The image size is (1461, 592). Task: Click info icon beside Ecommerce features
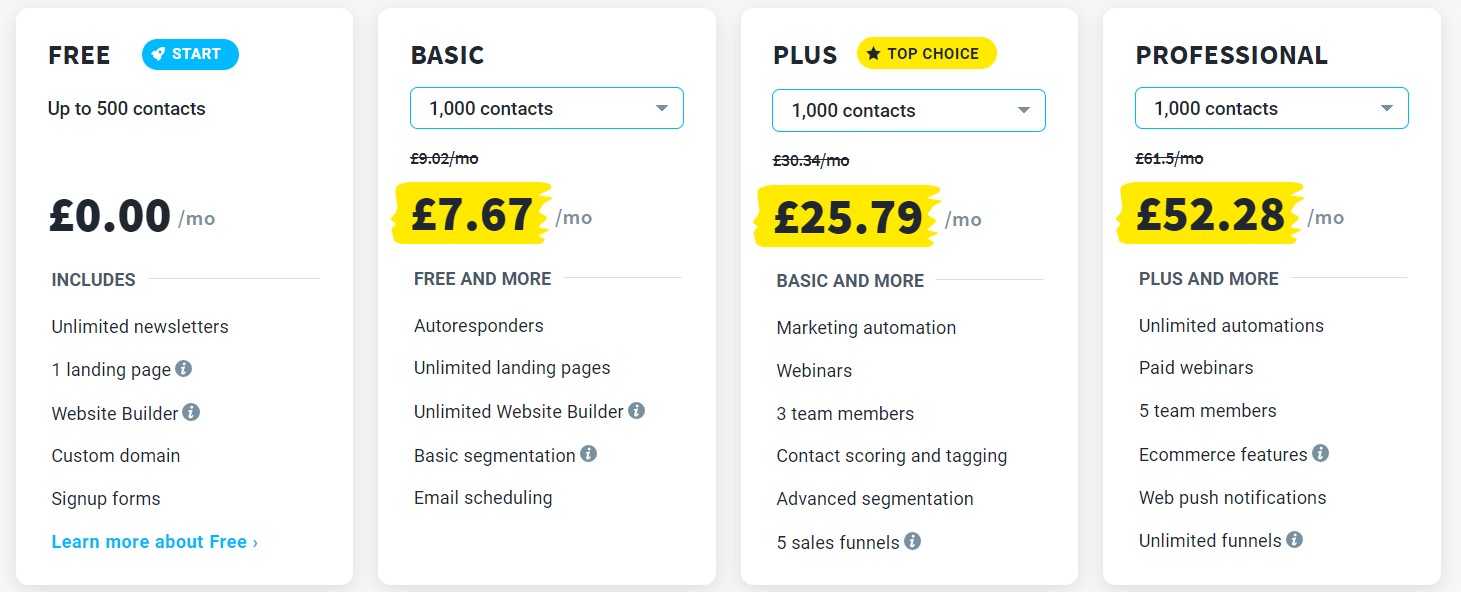(x=1320, y=454)
